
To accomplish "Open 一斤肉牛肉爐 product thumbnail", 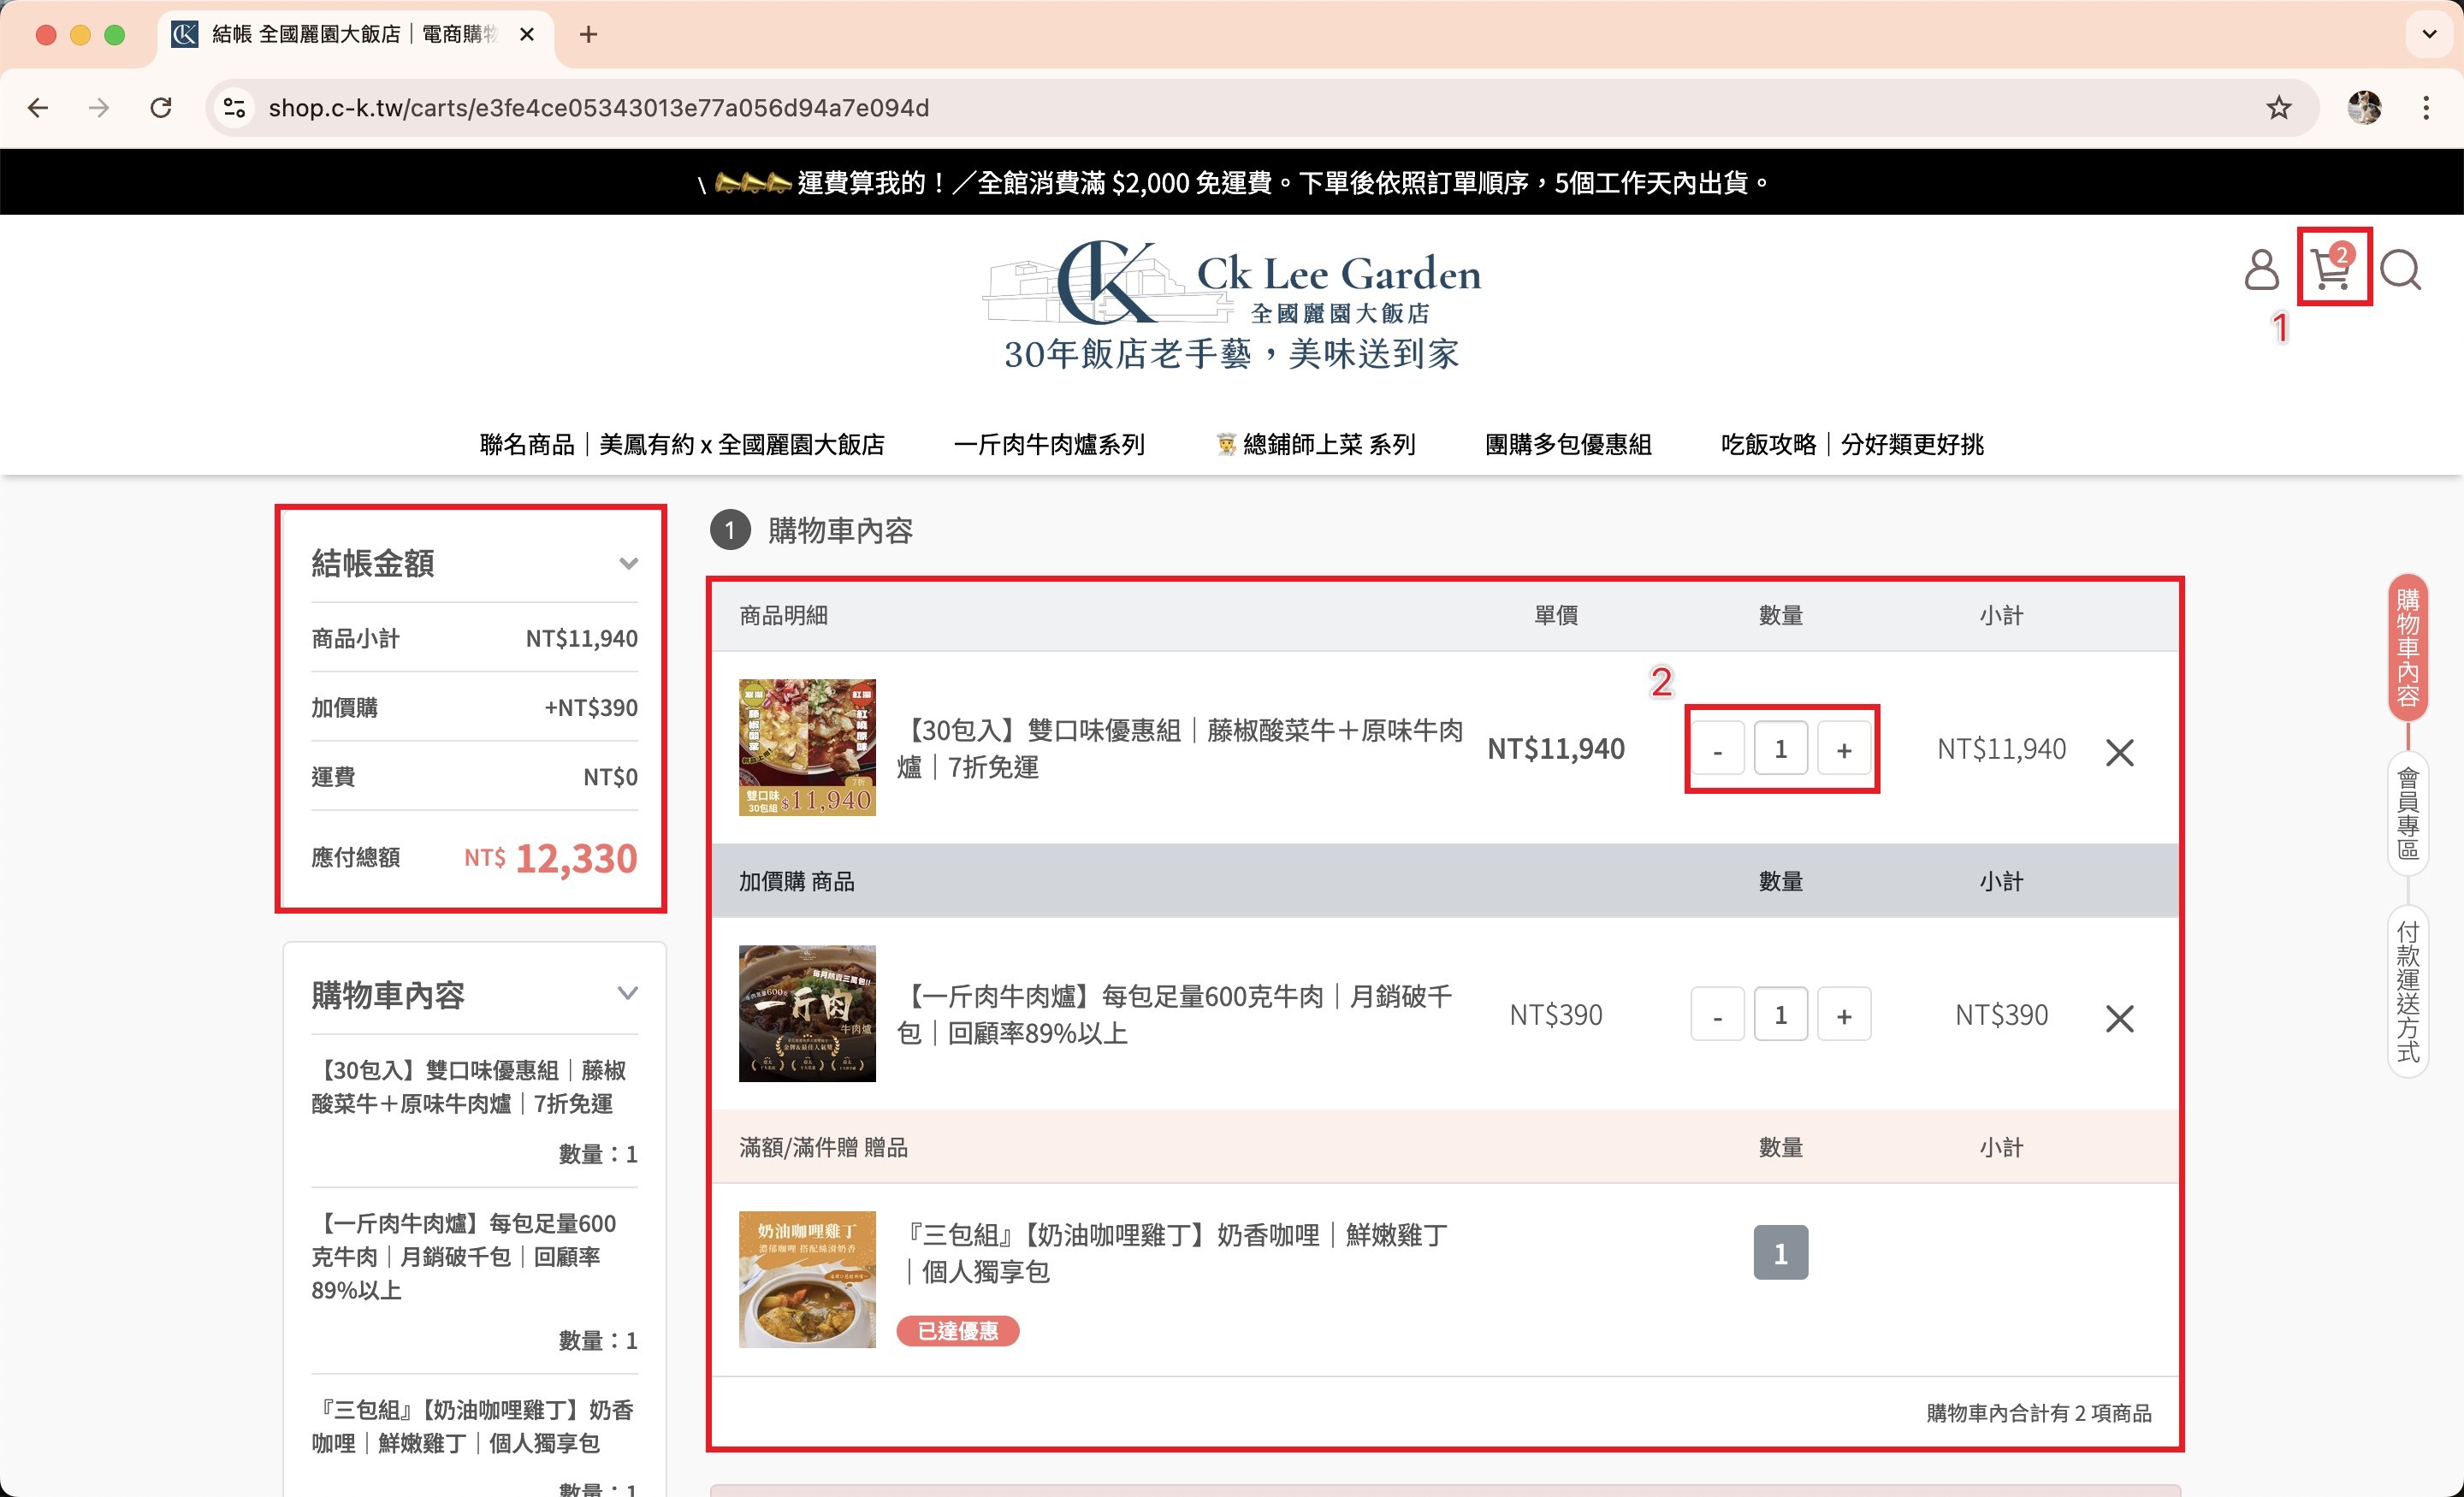I will 807,1014.
